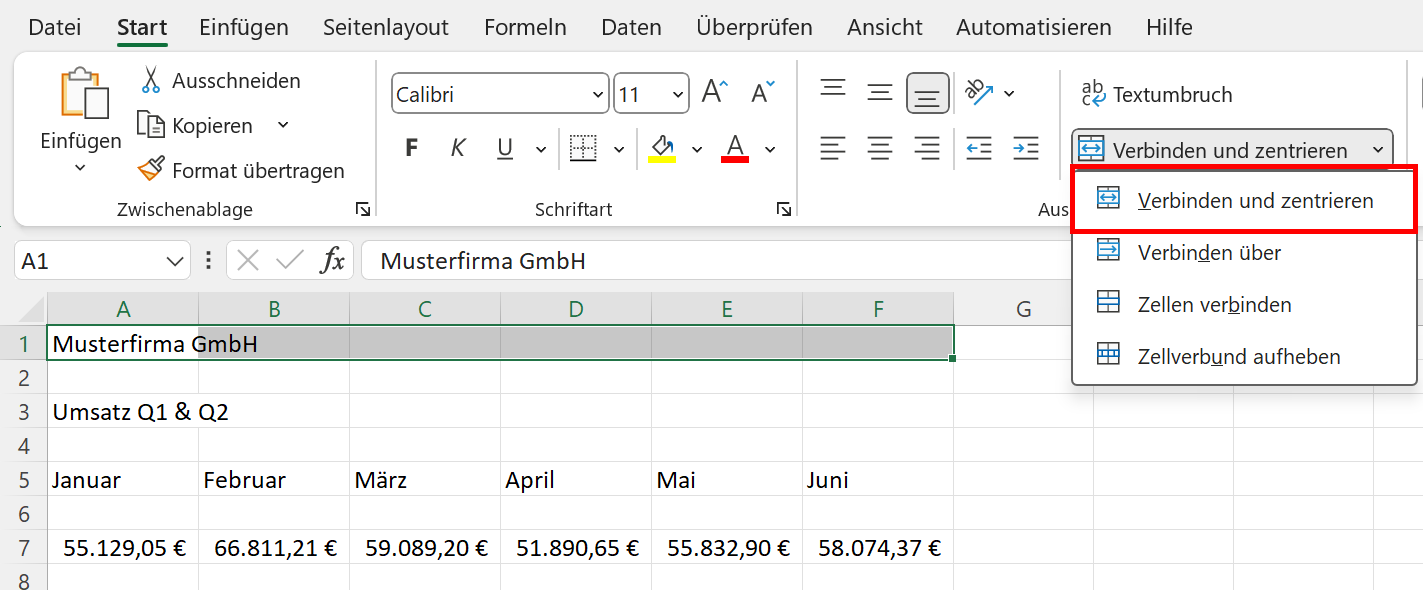The width and height of the screenshot is (1423, 590).
Task: Open the Schriftart dialog launcher
Action: pyautogui.click(x=785, y=209)
